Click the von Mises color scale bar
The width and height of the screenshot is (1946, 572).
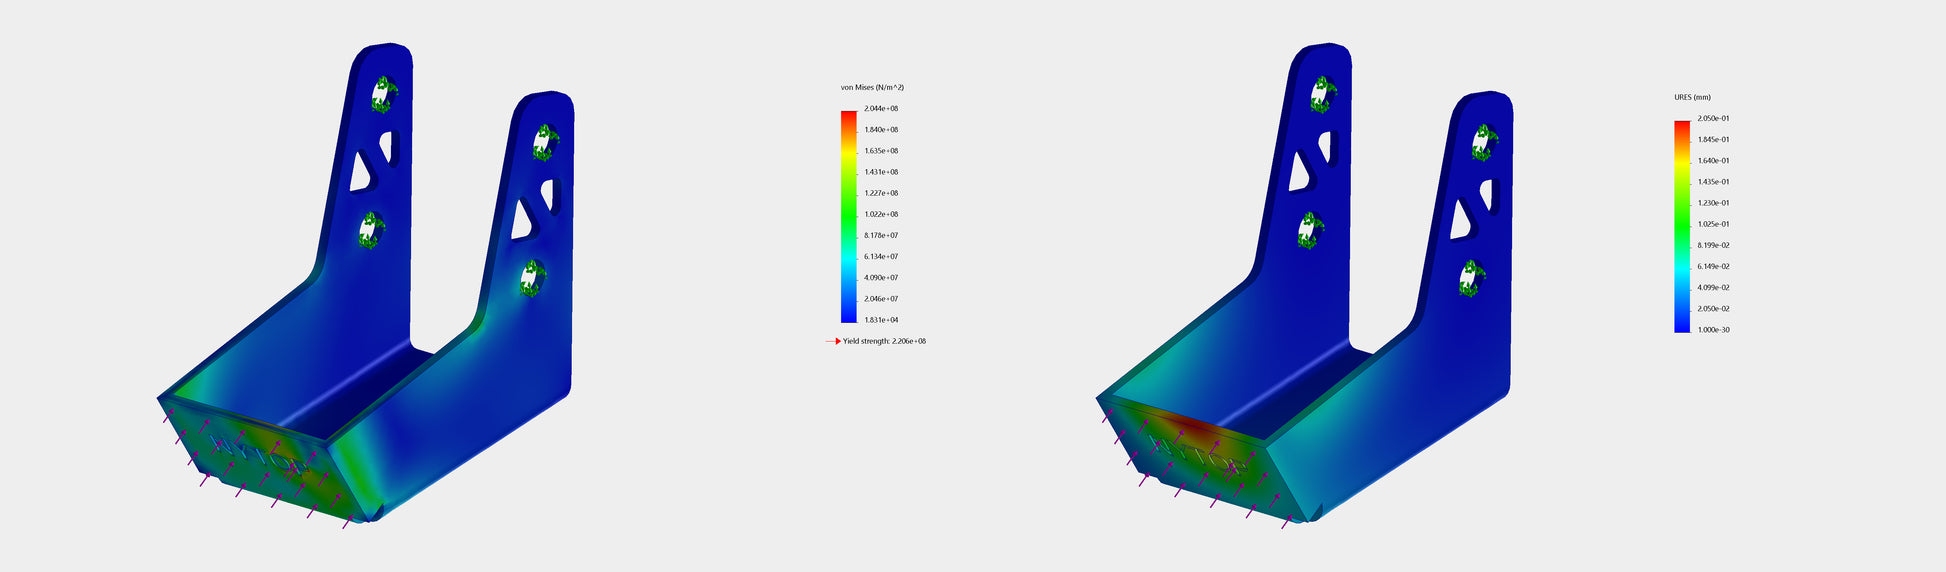point(849,216)
